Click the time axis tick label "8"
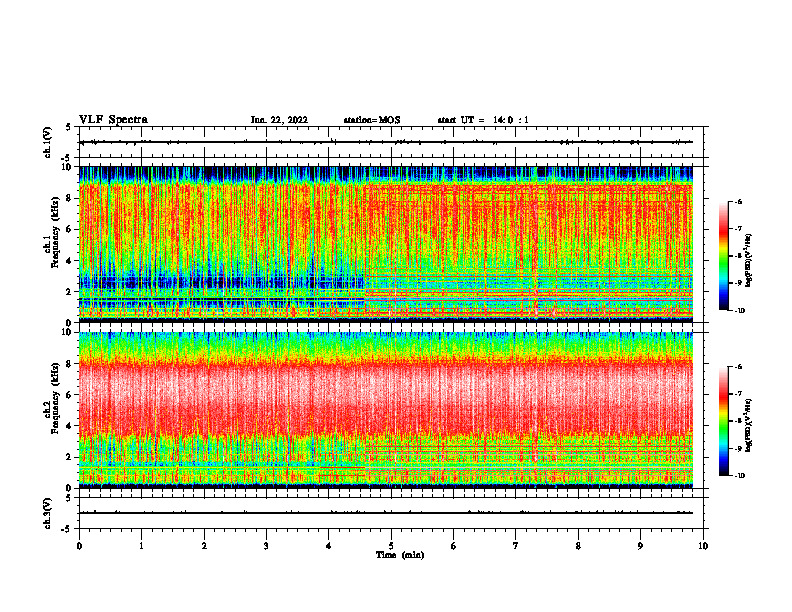 click(x=578, y=546)
